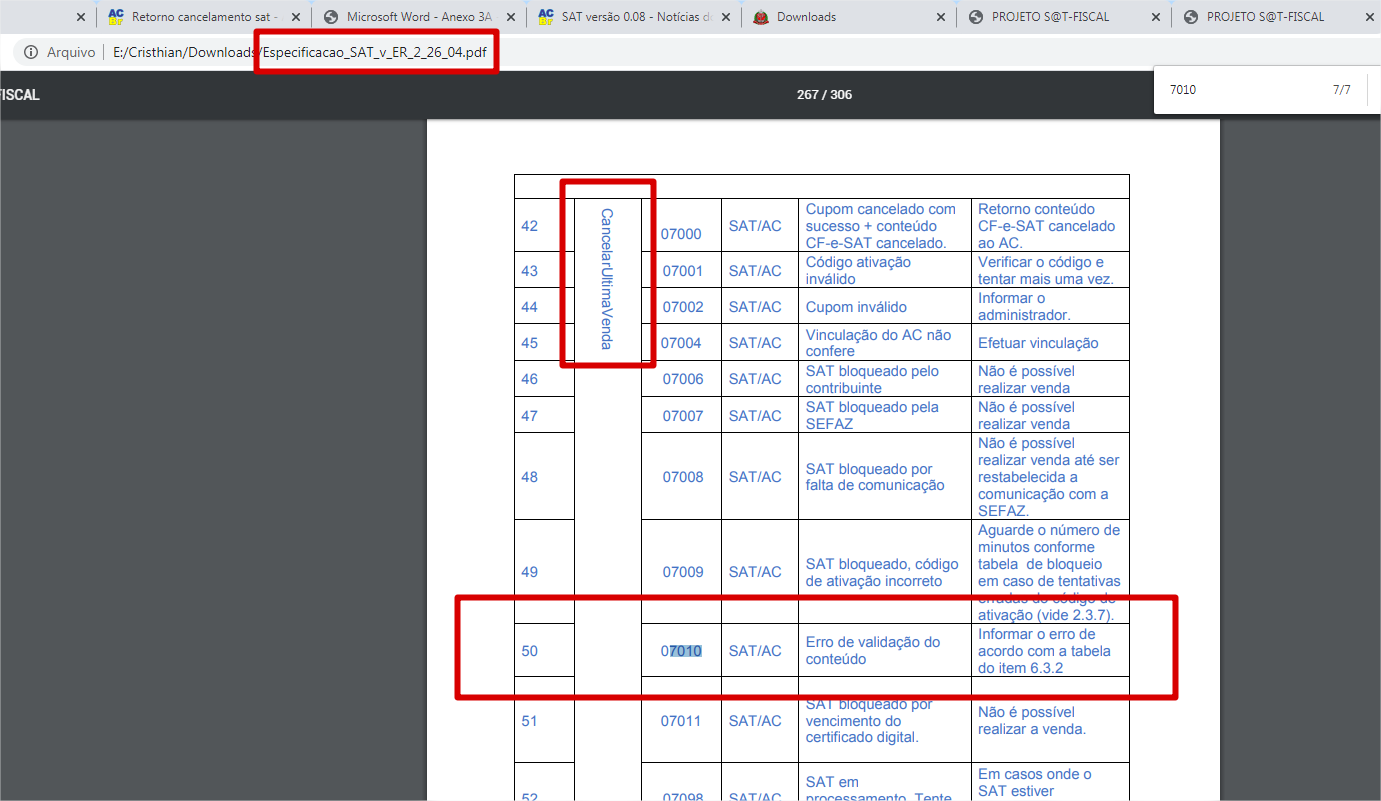The width and height of the screenshot is (1381, 801).
Task: Close the Downloads tab
Action: pyautogui.click(x=941, y=17)
